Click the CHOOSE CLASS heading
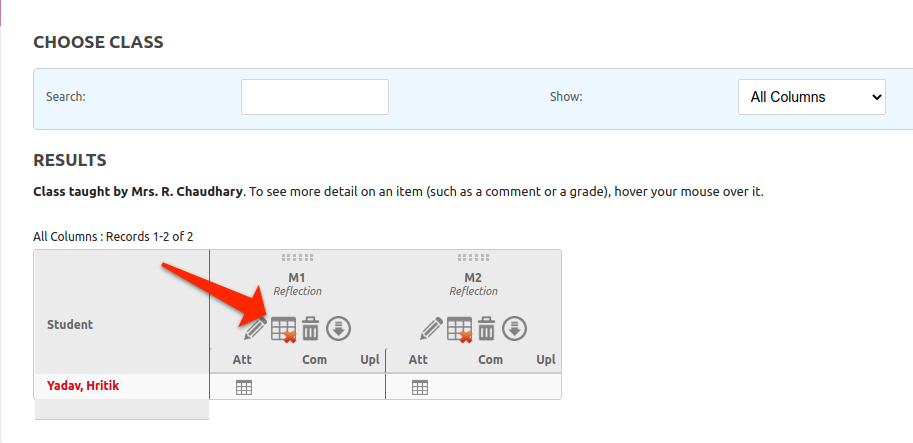 click(98, 42)
